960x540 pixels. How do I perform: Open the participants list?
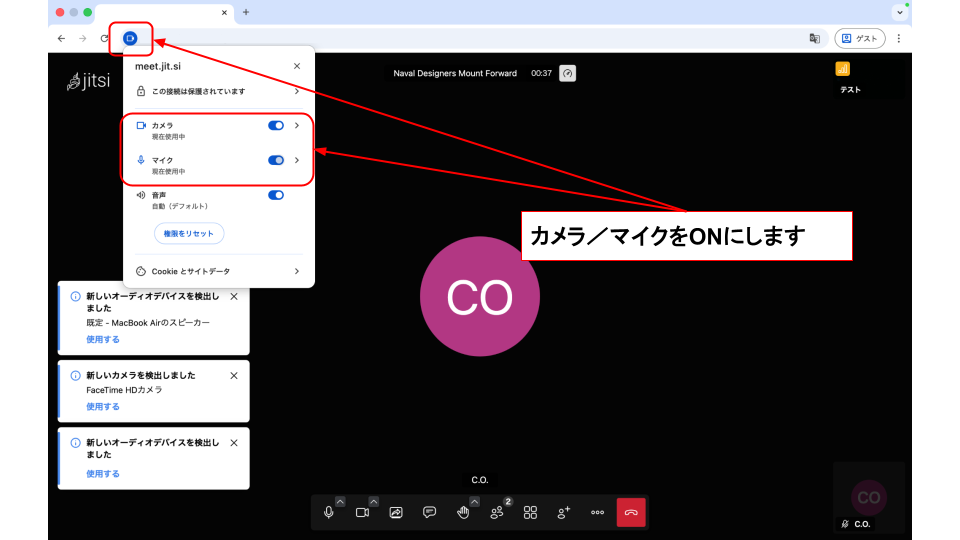point(497,512)
